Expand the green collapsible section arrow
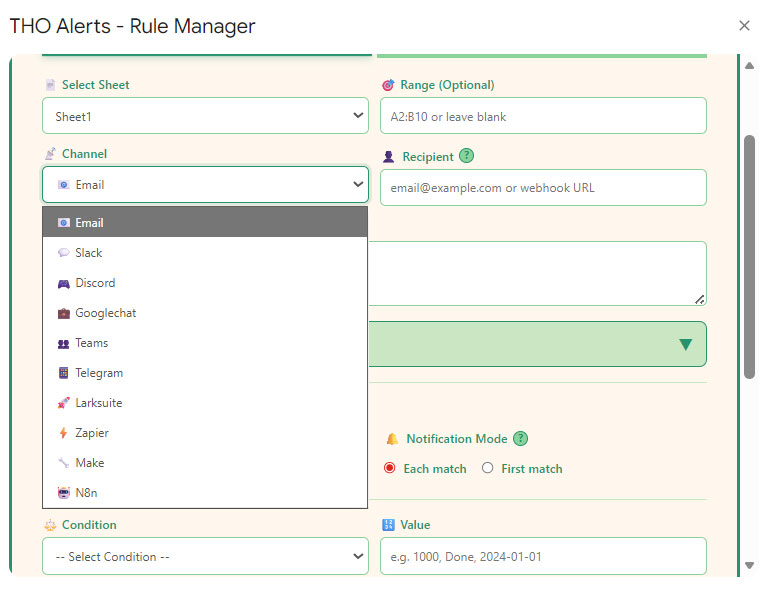763x594 pixels. [686, 344]
